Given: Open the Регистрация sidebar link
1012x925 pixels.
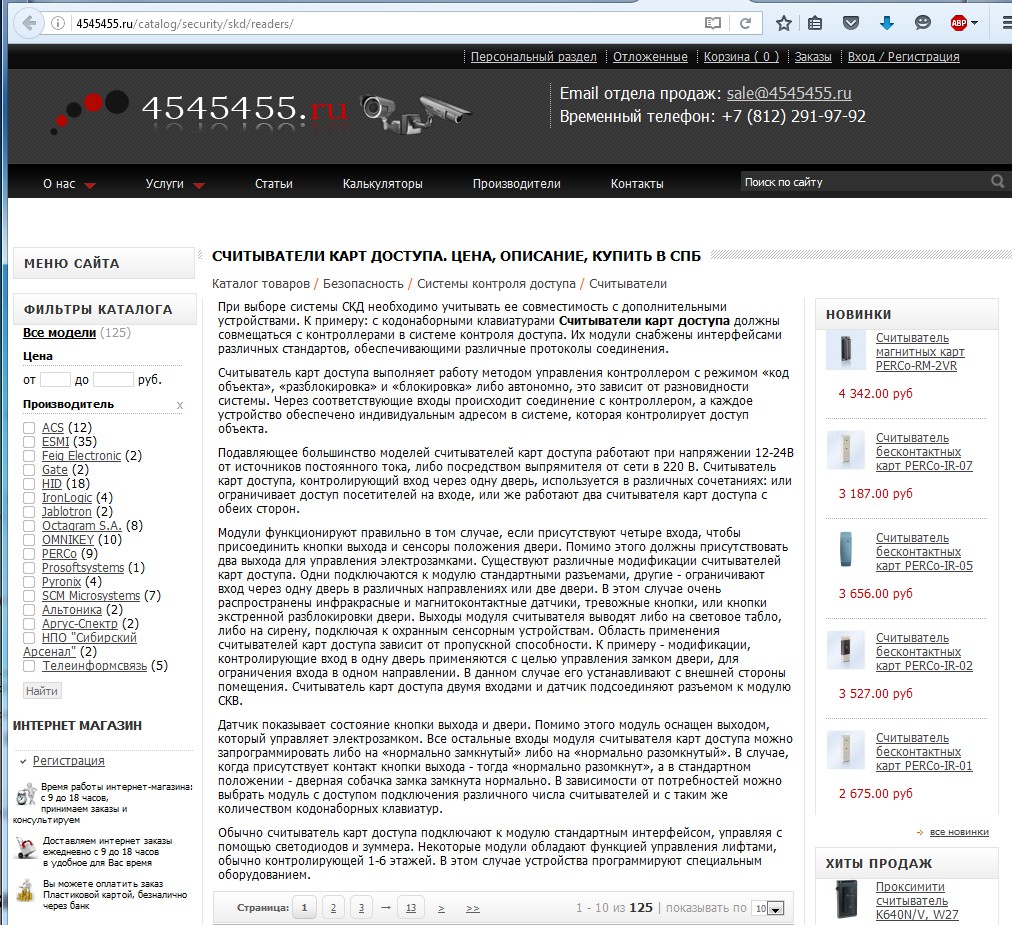Looking at the screenshot, I should [68, 761].
